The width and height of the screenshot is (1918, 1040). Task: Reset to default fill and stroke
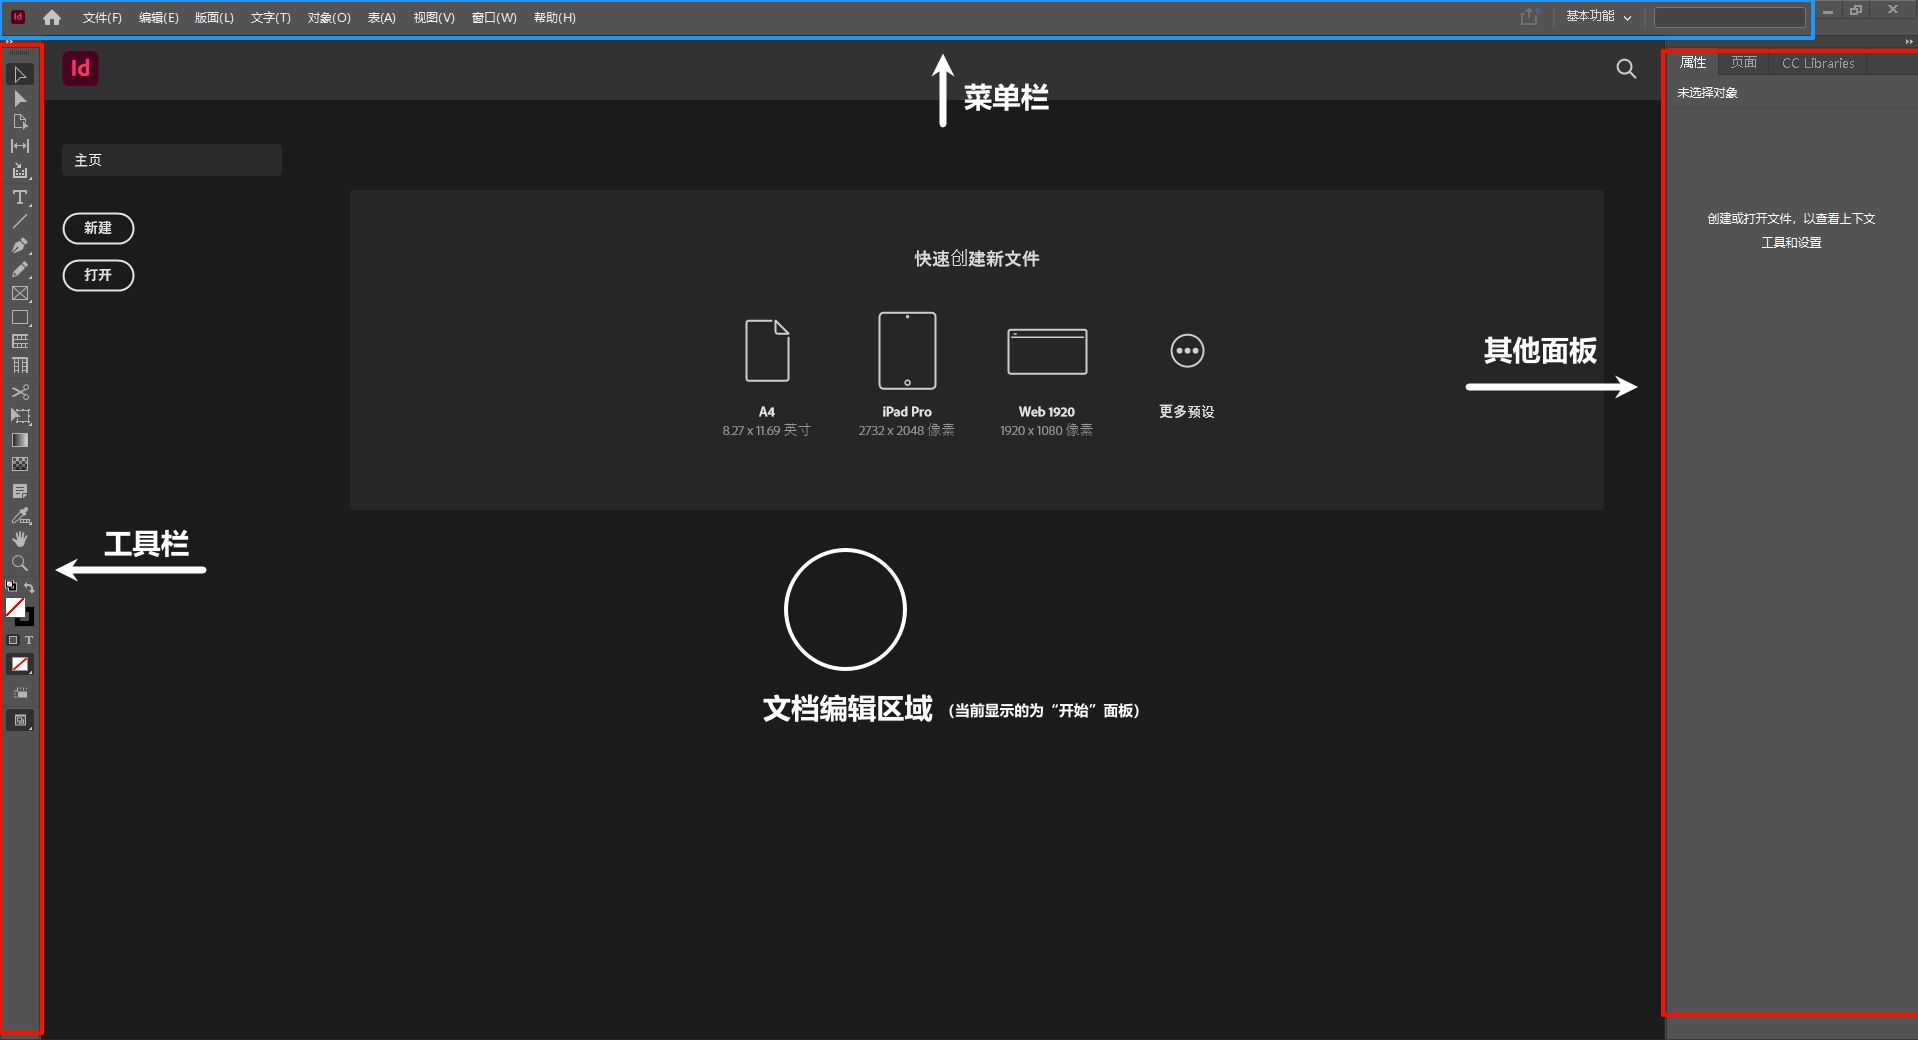click(11, 587)
